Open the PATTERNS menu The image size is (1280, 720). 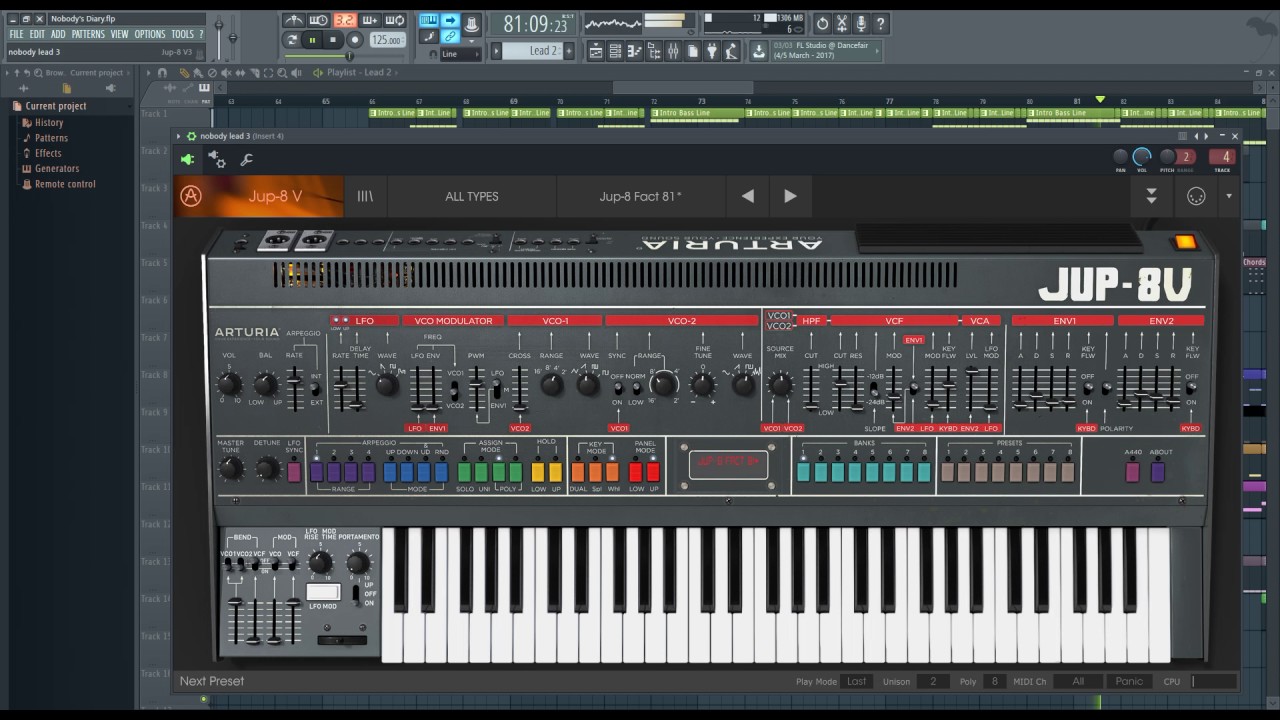pos(88,34)
